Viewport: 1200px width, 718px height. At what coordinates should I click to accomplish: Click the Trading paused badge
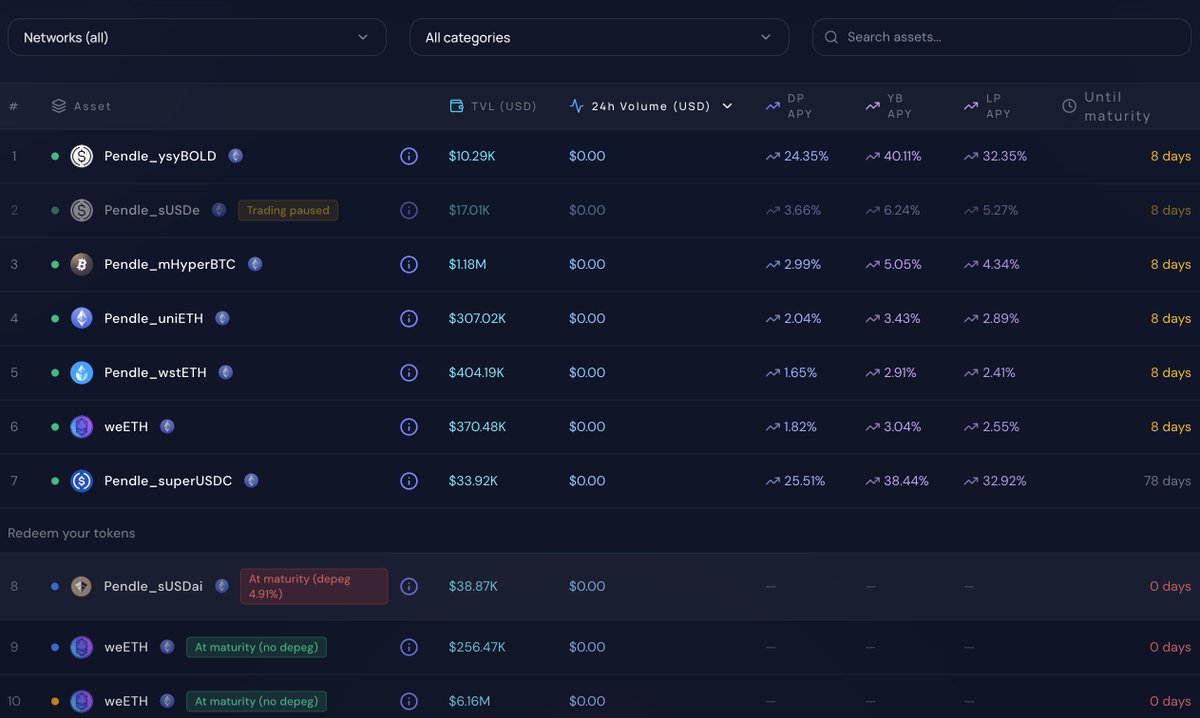coord(288,210)
